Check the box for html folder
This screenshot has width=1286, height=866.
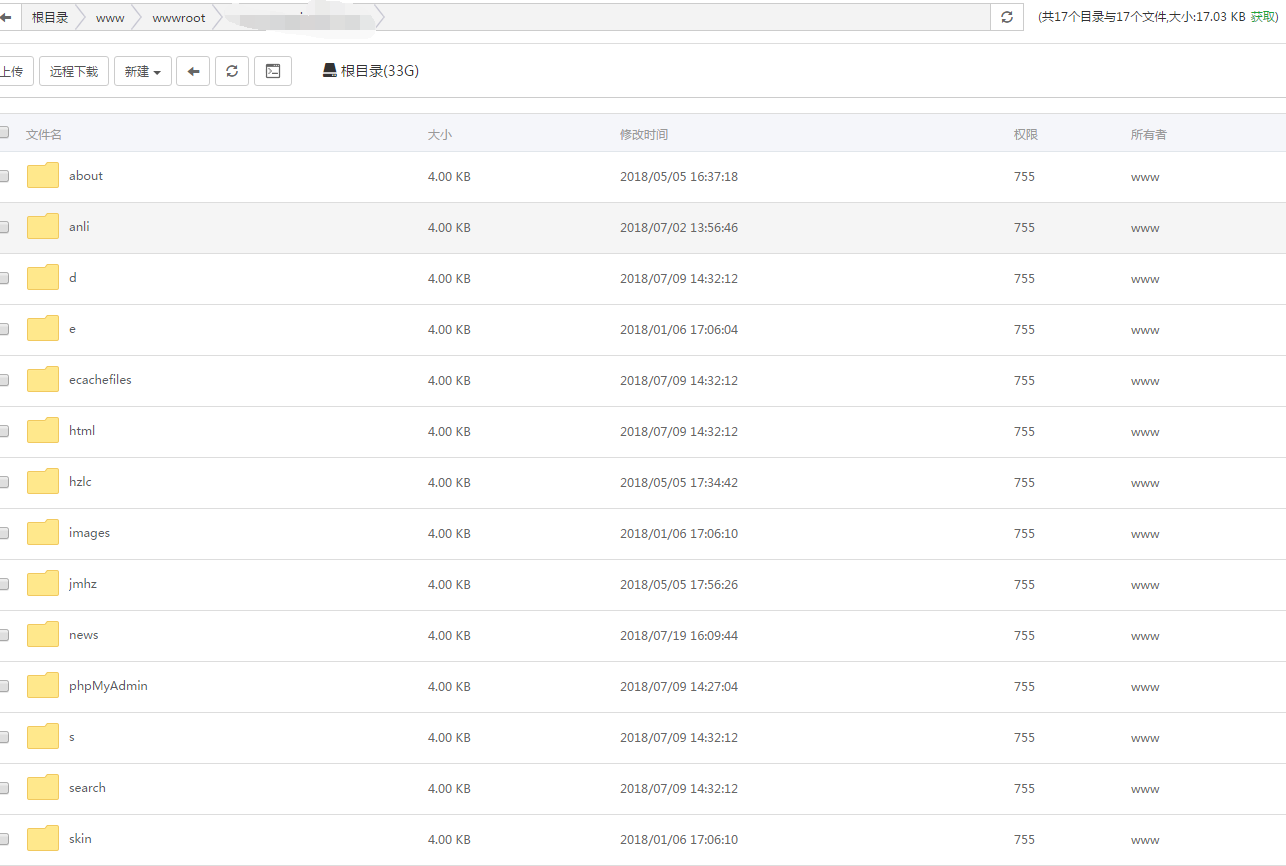[4, 431]
